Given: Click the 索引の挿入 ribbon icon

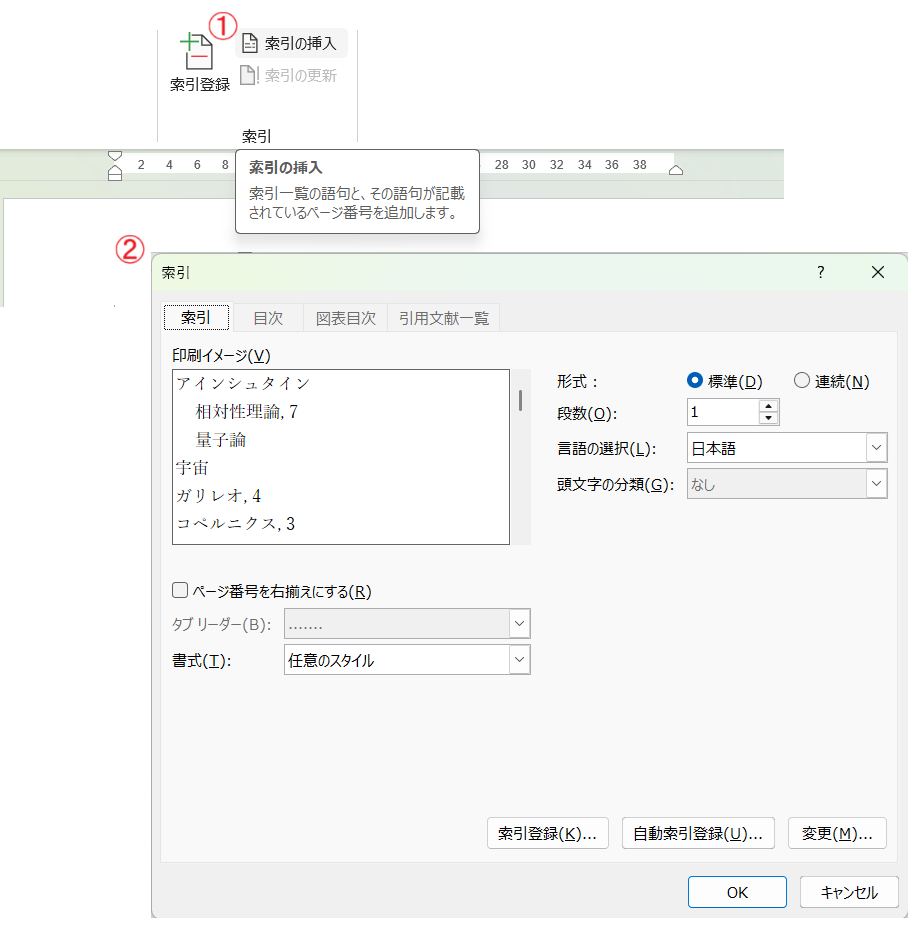Looking at the screenshot, I should coord(250,44).
